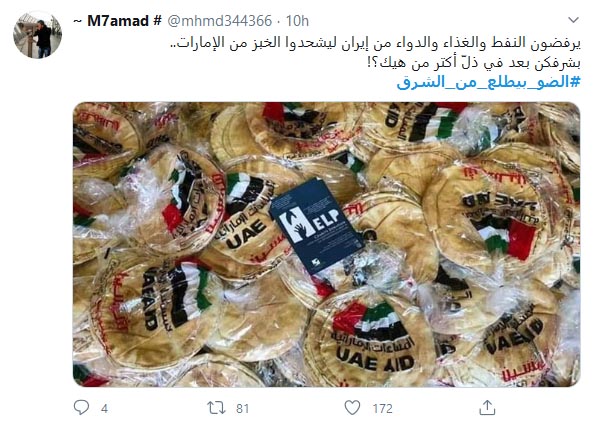The height and width of the screenshot is (423, 595).
Task: Open the tweet via the 10h timestamp
Action: 297,21
